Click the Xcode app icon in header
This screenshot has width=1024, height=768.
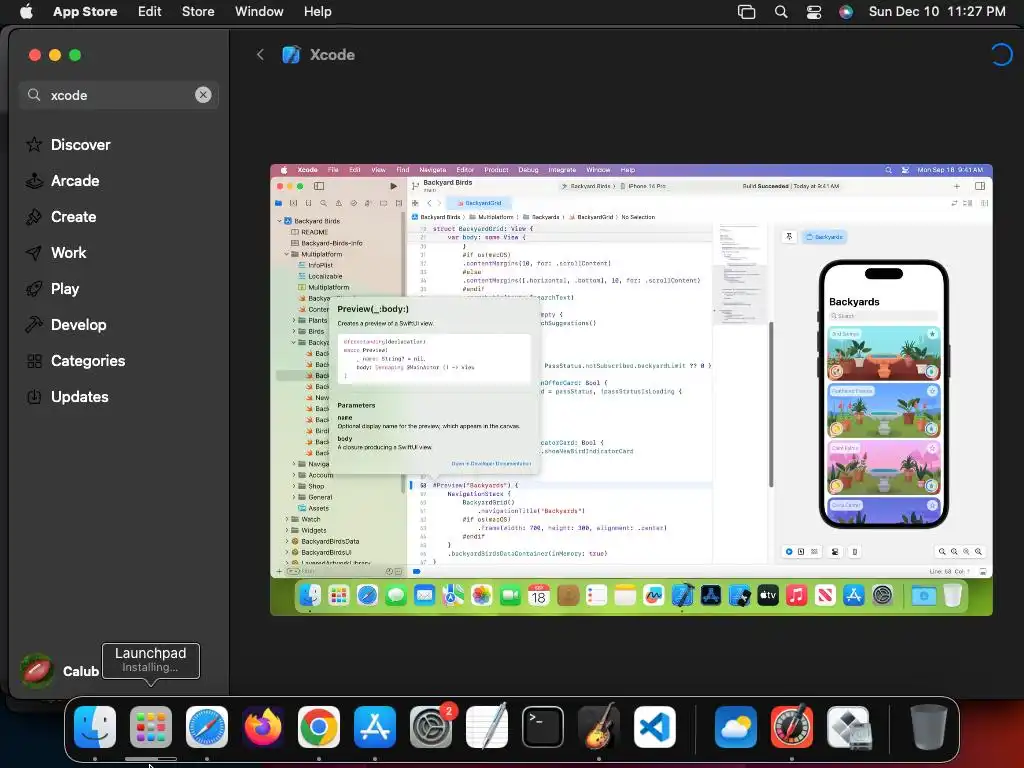click(x=291, y=55)
